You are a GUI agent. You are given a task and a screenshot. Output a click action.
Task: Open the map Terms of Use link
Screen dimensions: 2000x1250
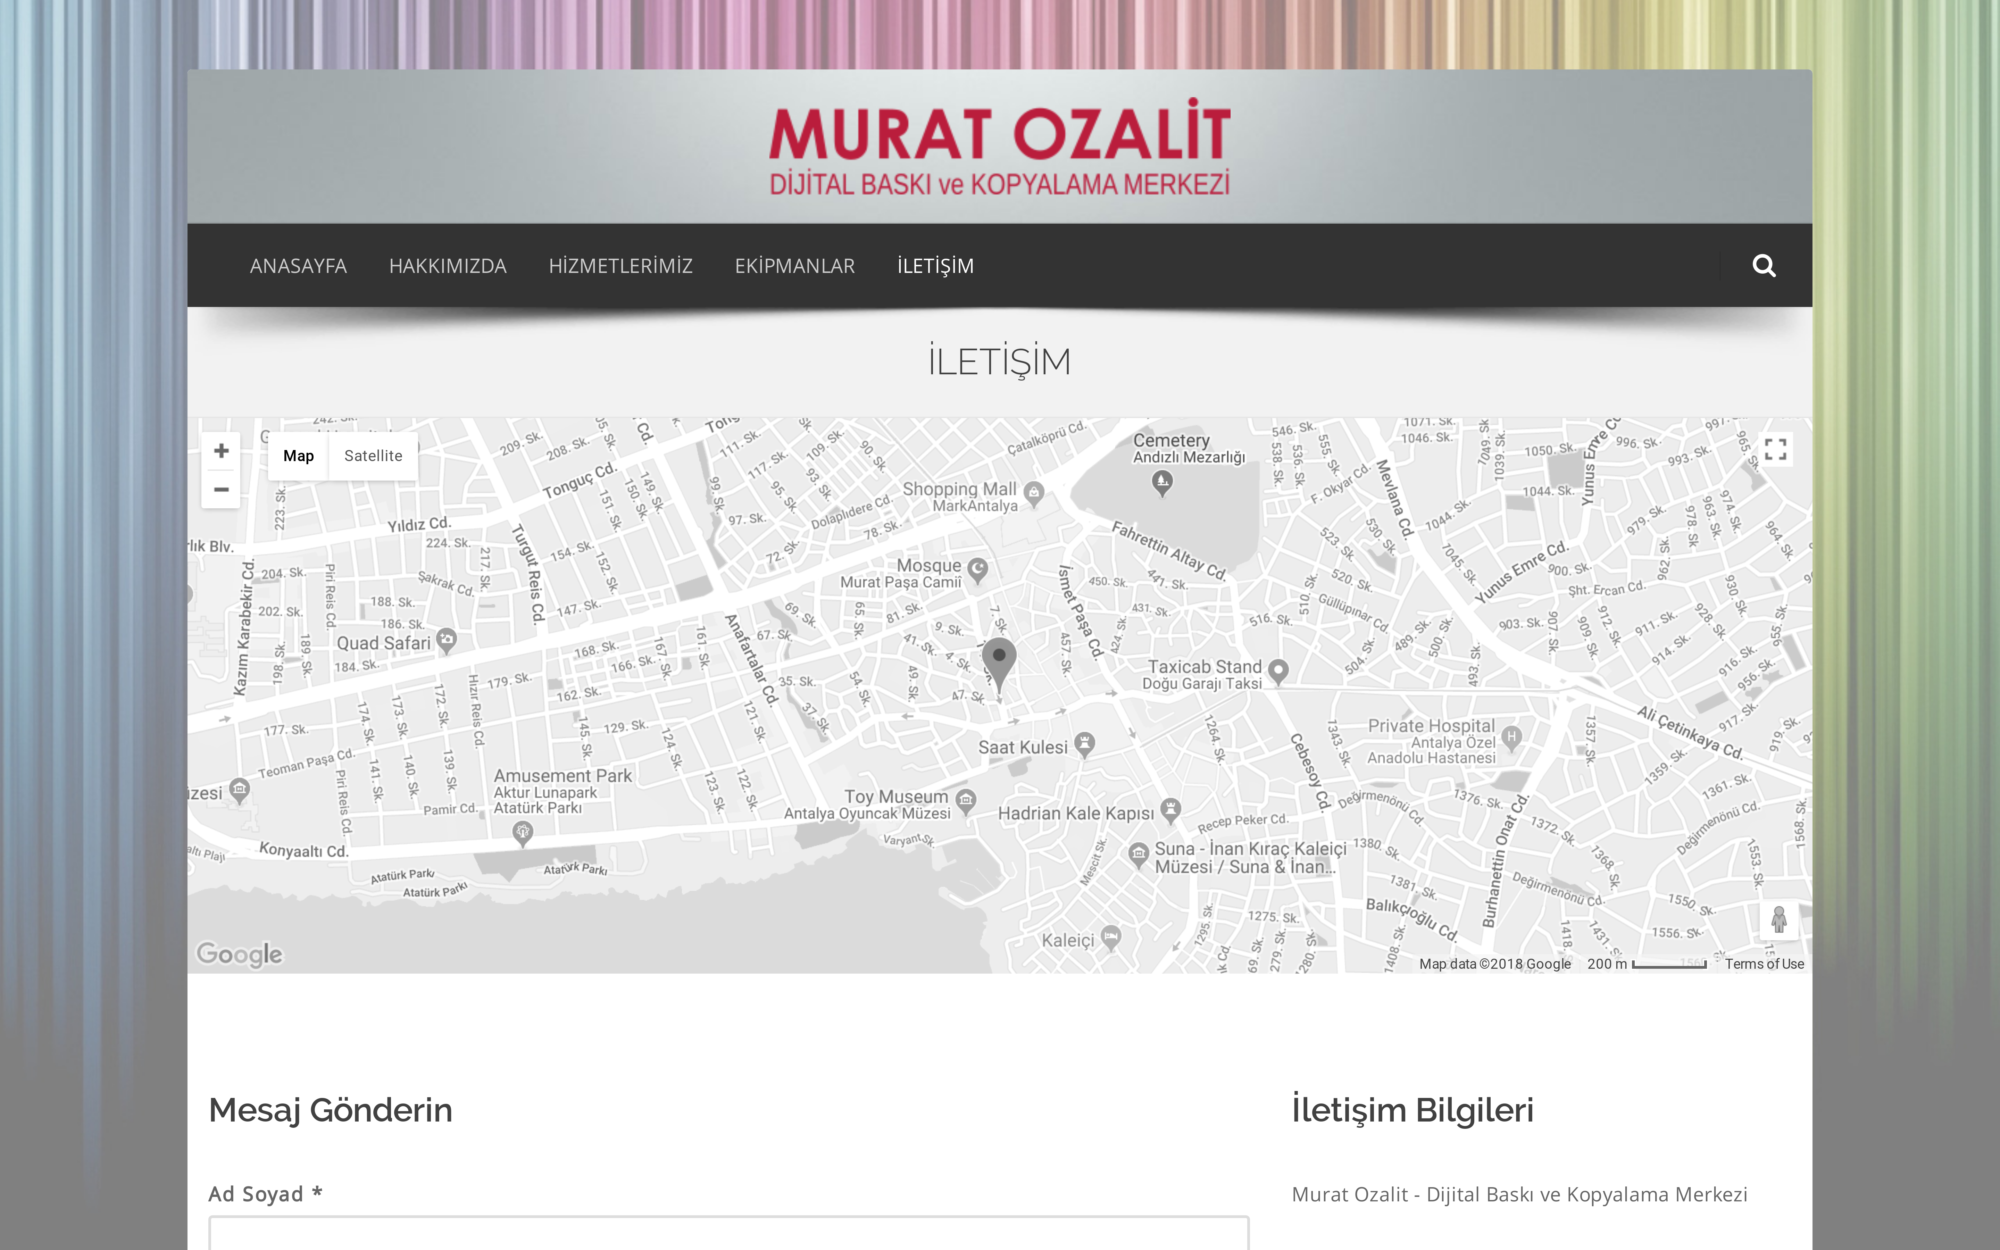(1764, 964)
